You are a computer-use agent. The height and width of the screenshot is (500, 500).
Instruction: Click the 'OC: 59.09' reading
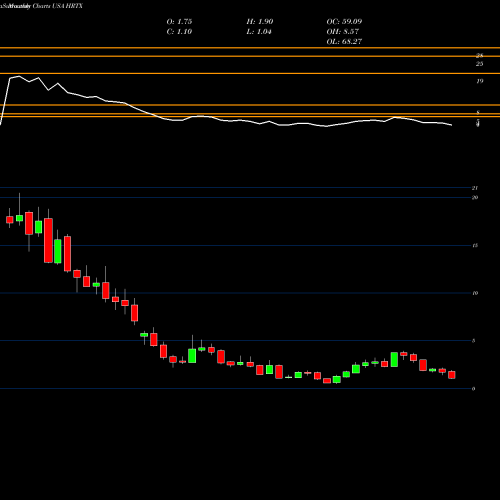tap(344, 22)
